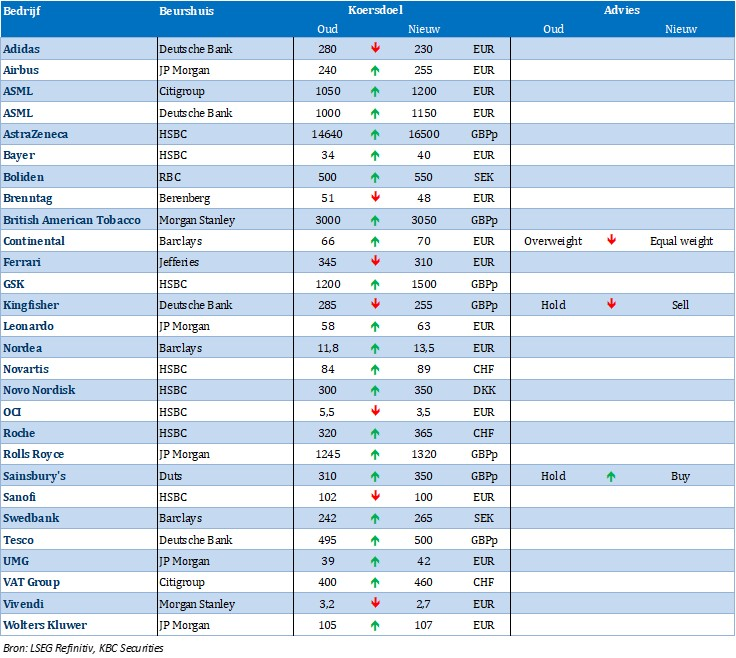736x658 pixels.
Task: Click the red down arrow for OCI
Action: pos(375,412)
